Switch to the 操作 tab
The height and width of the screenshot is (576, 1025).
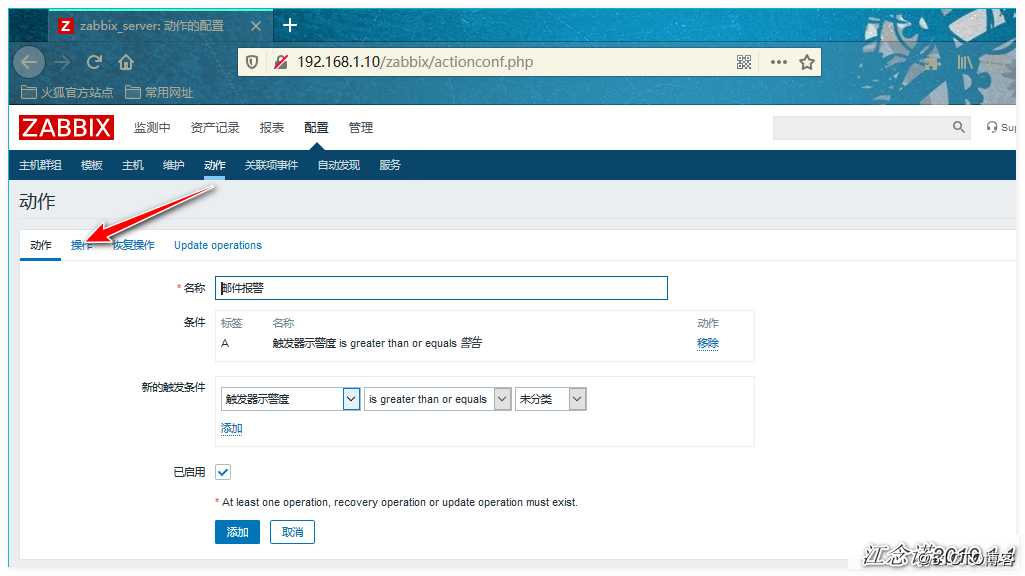(81, 245)
